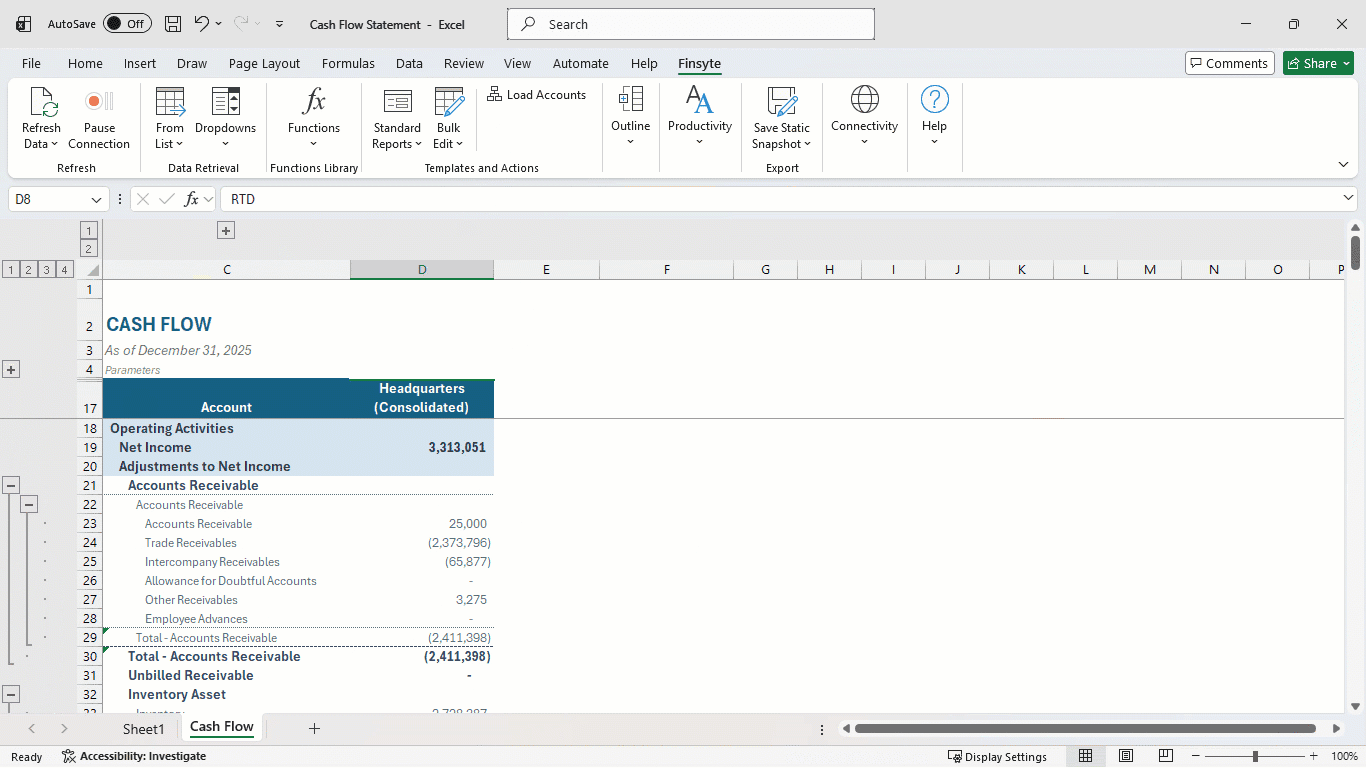Screen dimensions: 1366x768
Task: Switch to the Page Layout tab
Action: (x=264, y=63)
